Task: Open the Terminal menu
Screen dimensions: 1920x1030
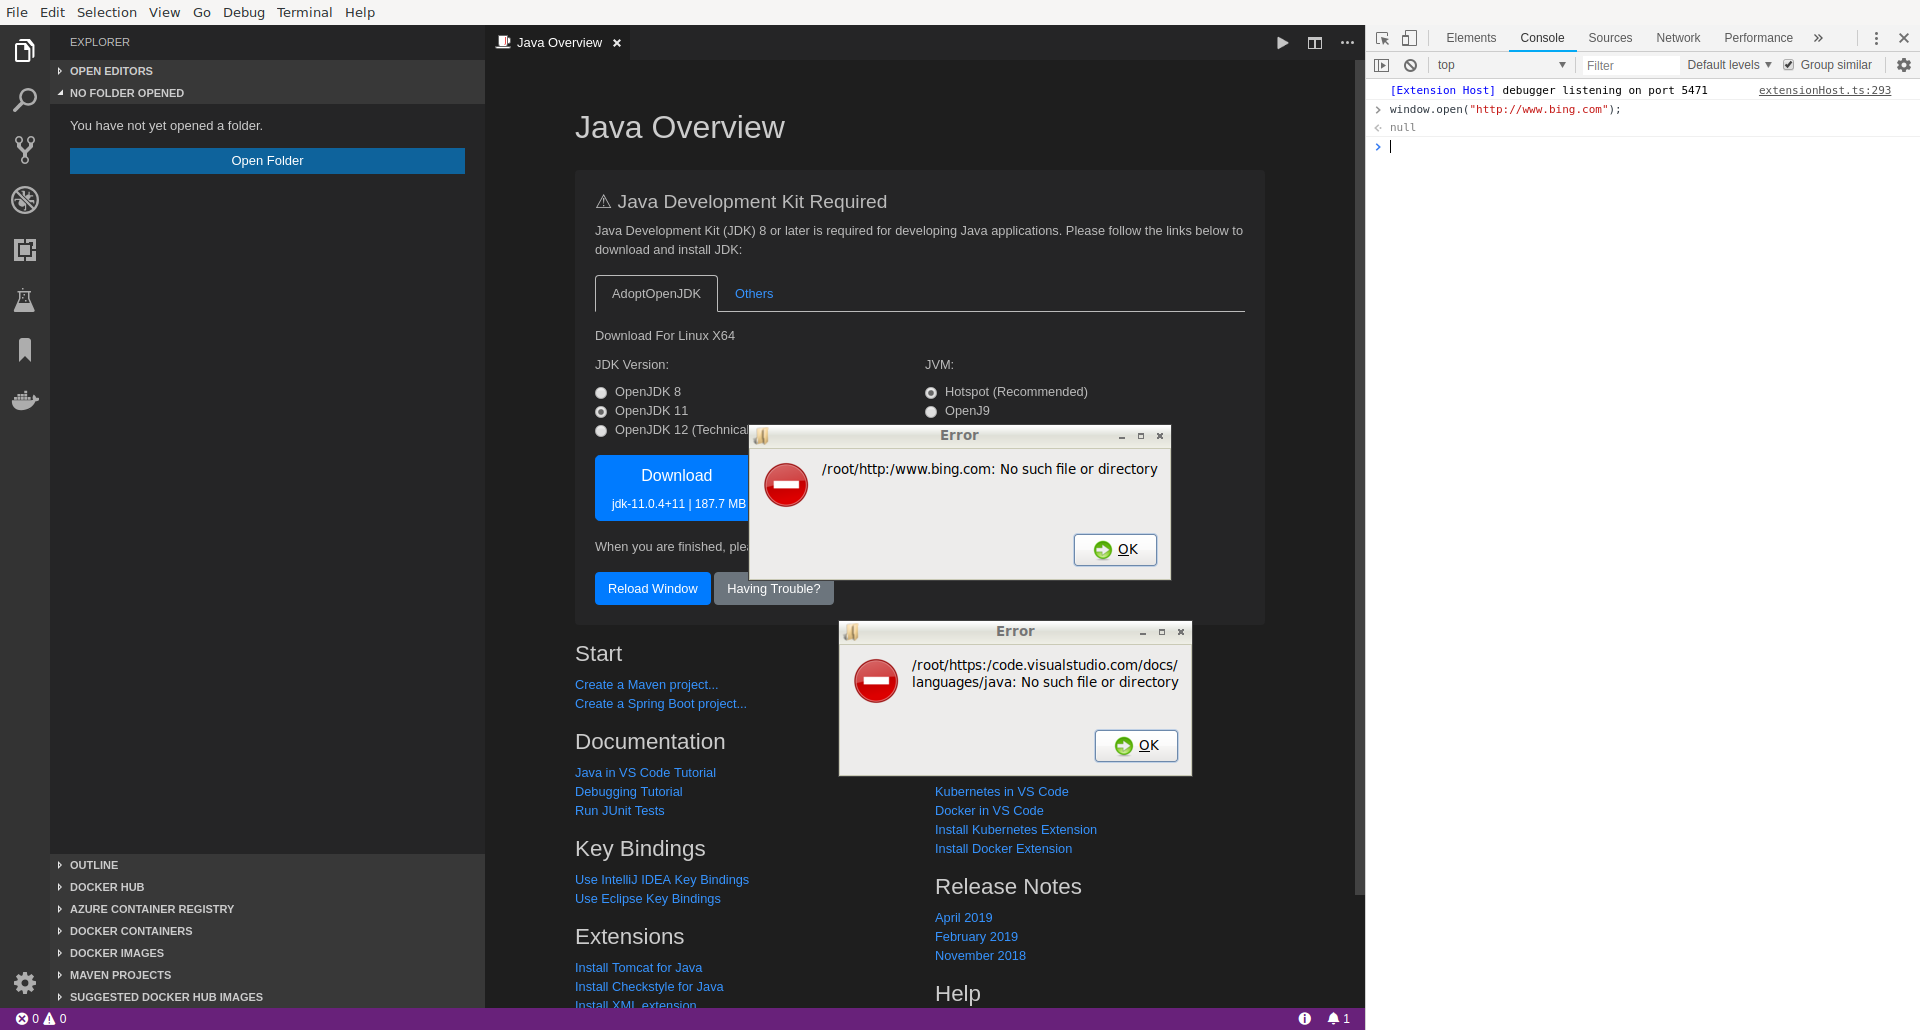Action: pyautogui.click(x=304, y=12)
